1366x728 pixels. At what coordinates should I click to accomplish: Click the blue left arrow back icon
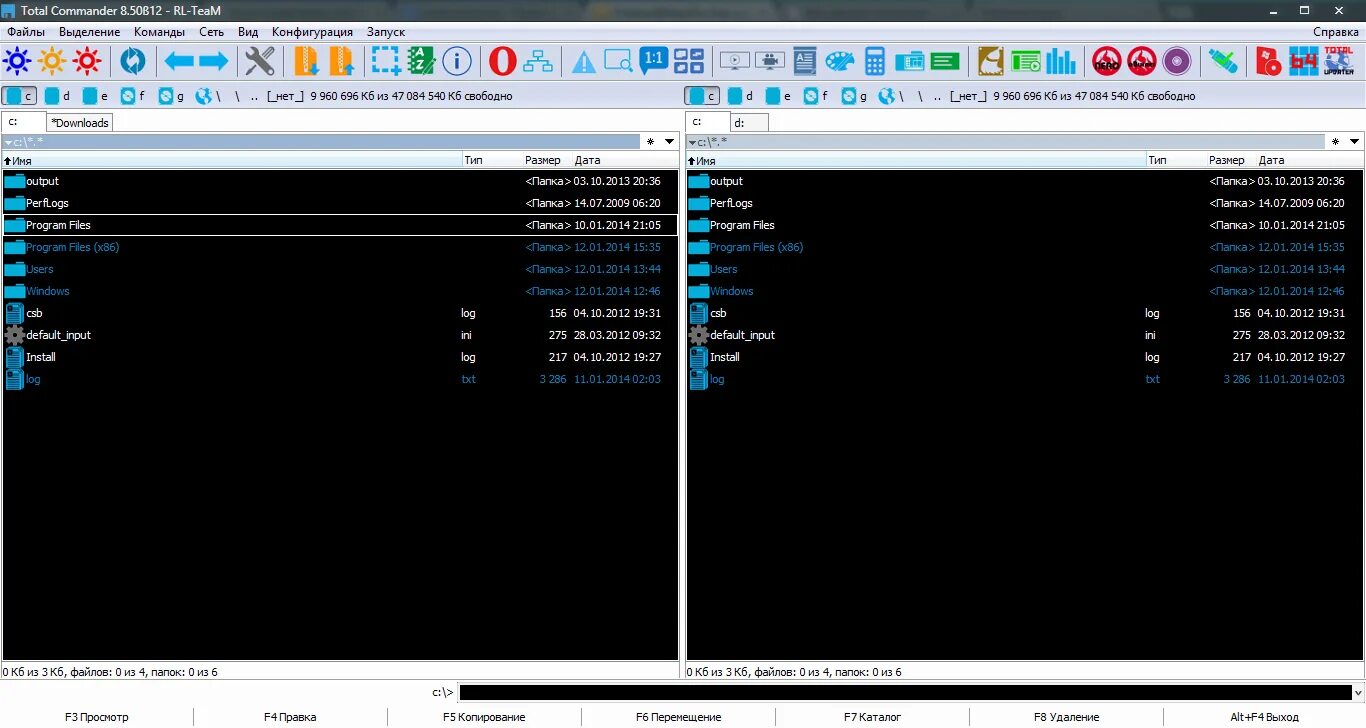(x=179, y=62)
